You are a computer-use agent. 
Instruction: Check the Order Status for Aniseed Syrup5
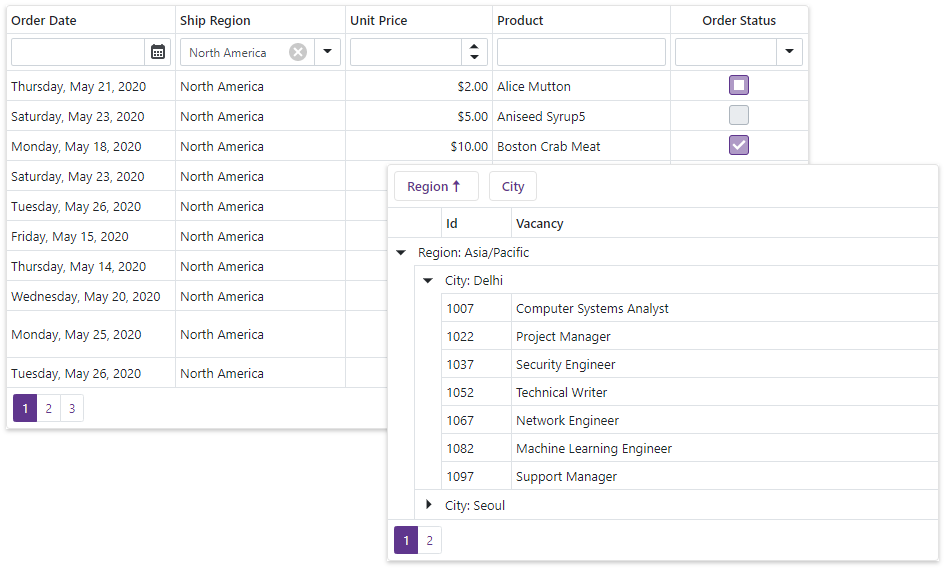pos(739,116)
